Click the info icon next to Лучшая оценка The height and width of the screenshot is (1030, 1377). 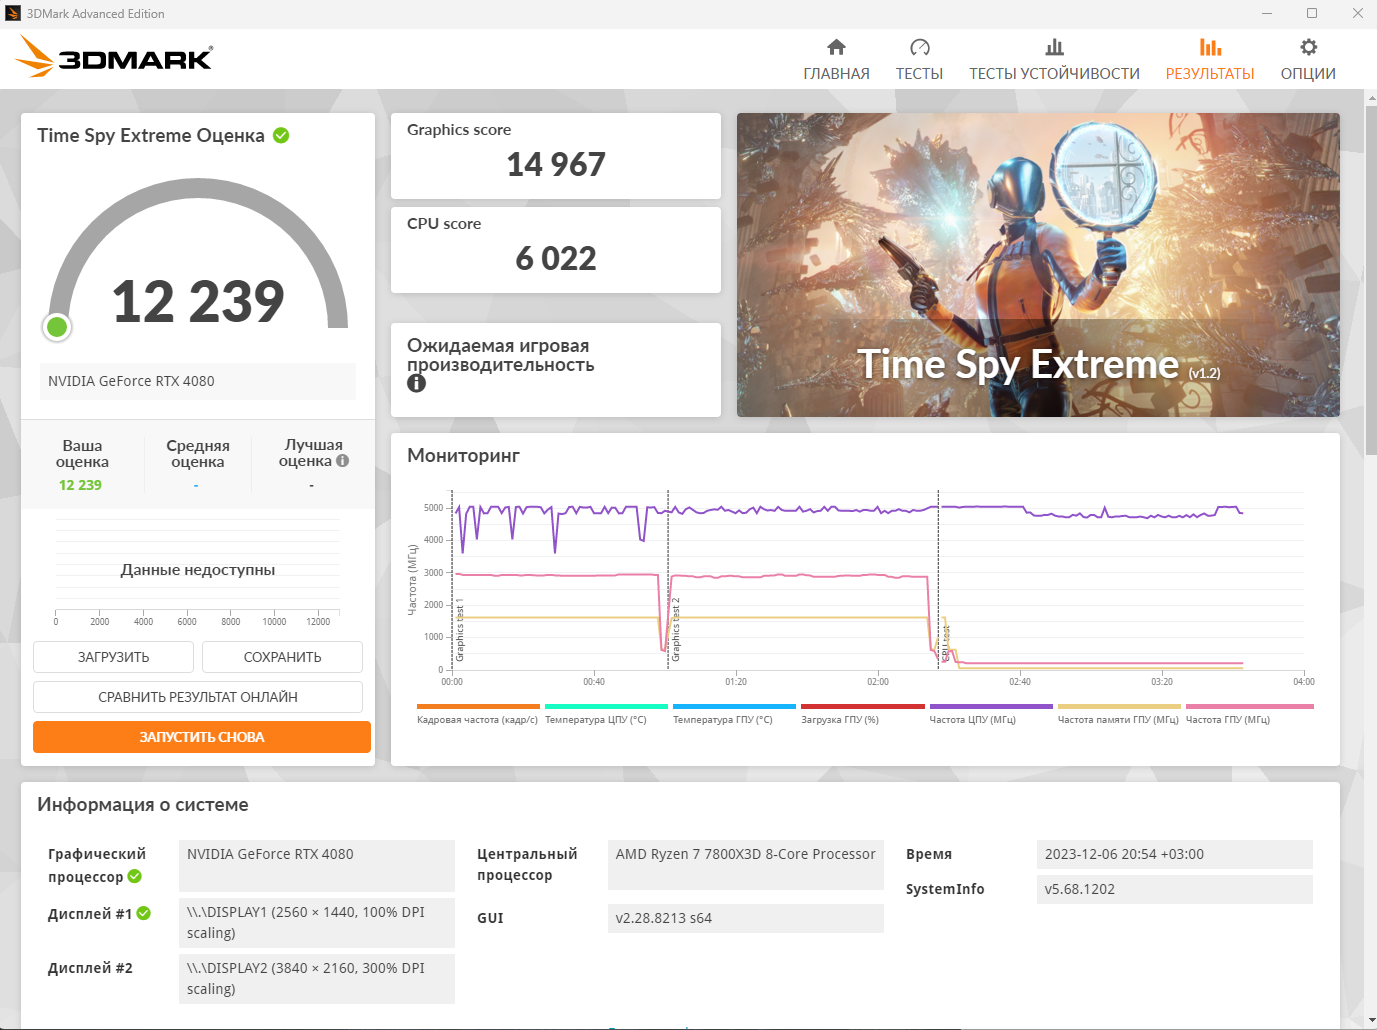click(x=342, y=461)
